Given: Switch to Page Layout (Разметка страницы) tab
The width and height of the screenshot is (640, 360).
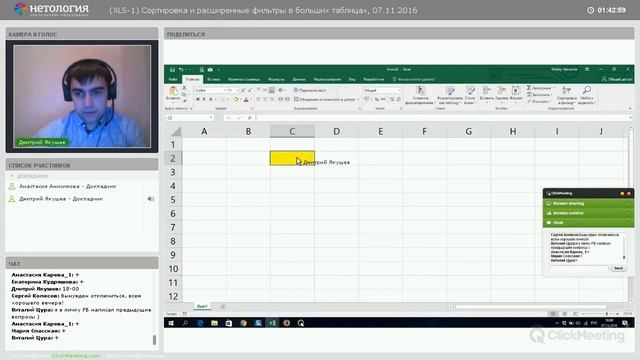Looking at the screenshot, I should tap(244, 79).
